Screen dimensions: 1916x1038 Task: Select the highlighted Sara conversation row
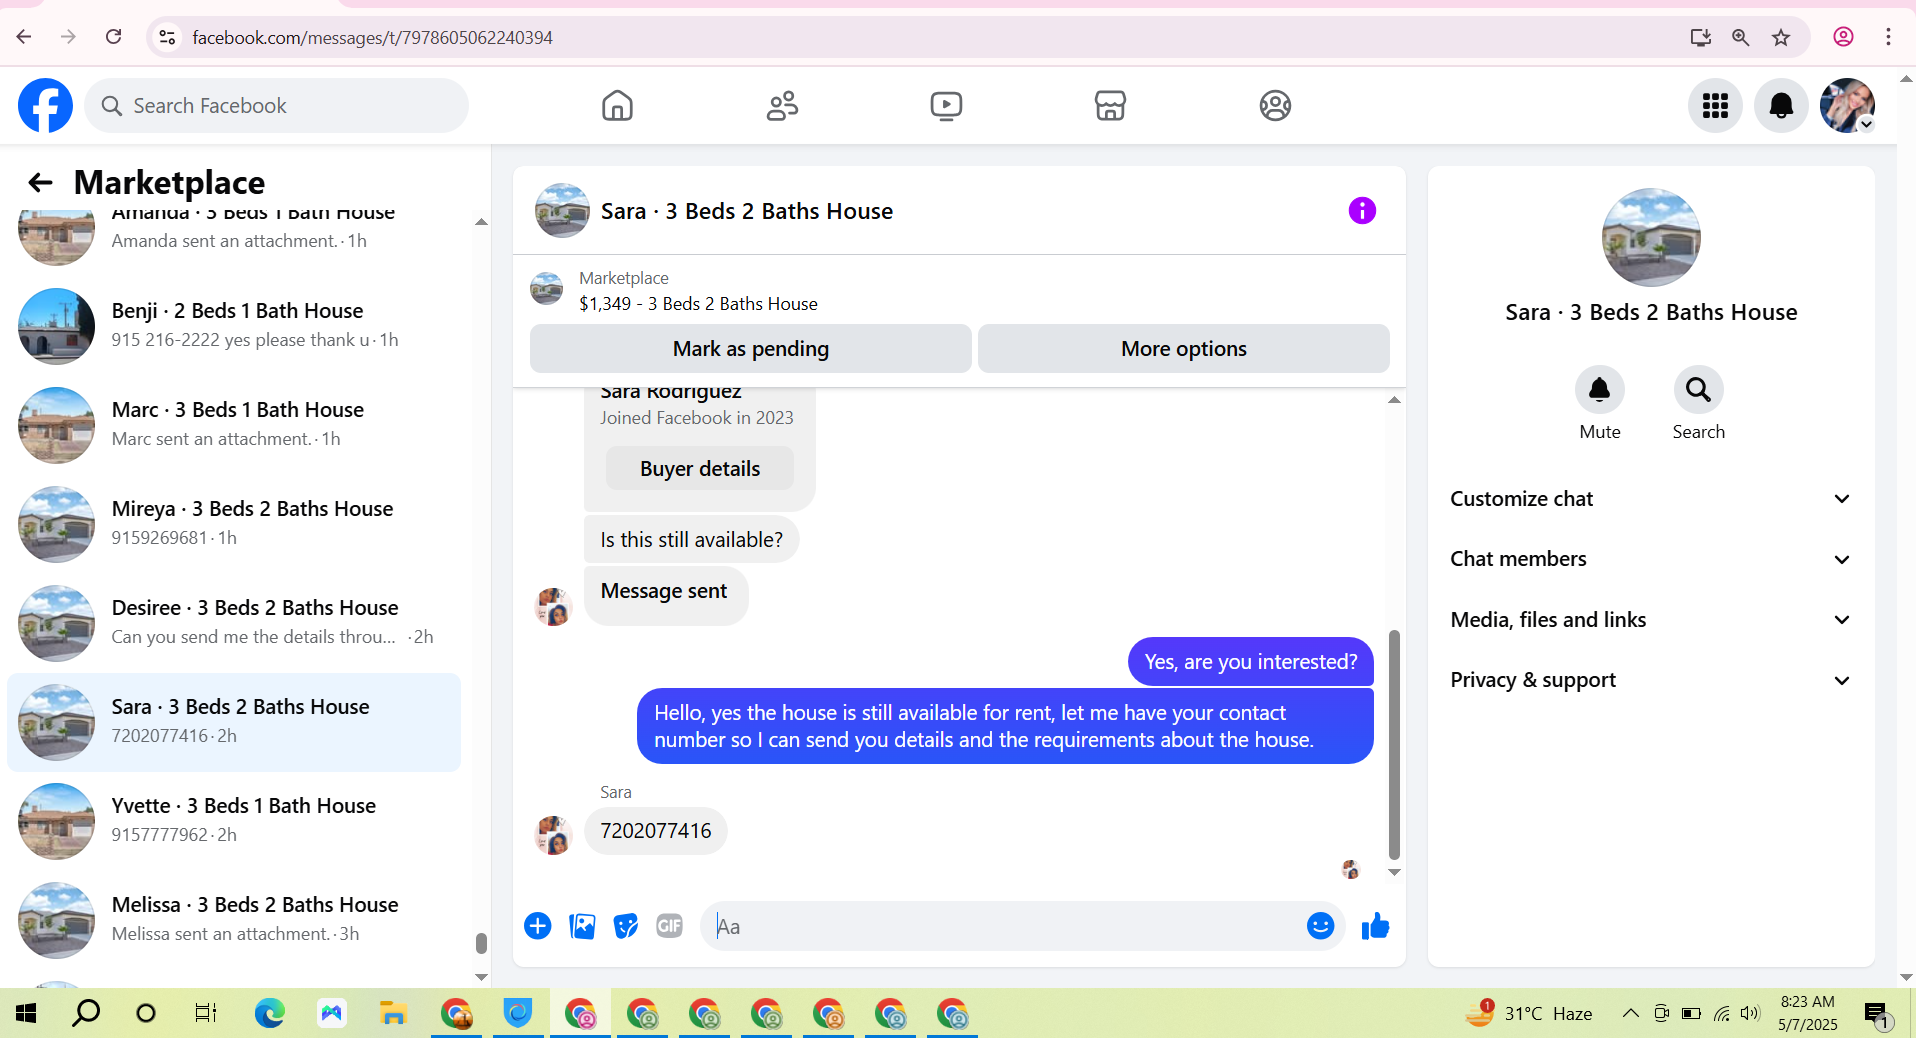pos(234,721)
